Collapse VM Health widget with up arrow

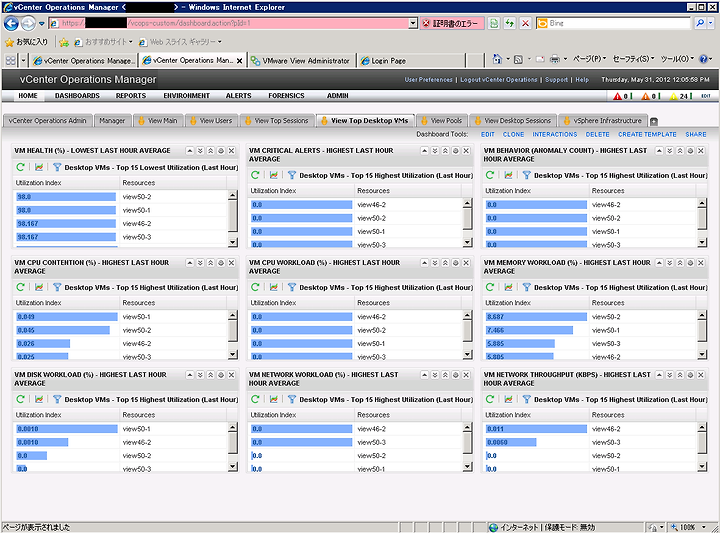point(190,151)
